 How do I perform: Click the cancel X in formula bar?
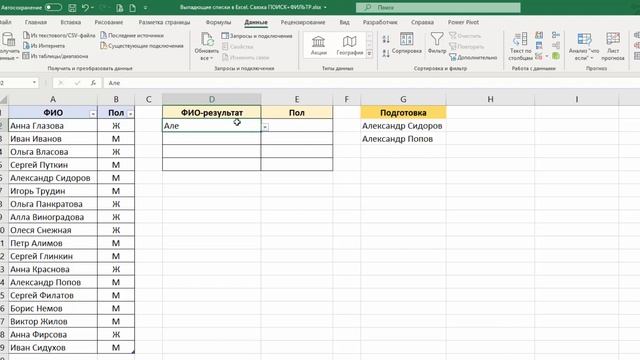pos(61,83)
